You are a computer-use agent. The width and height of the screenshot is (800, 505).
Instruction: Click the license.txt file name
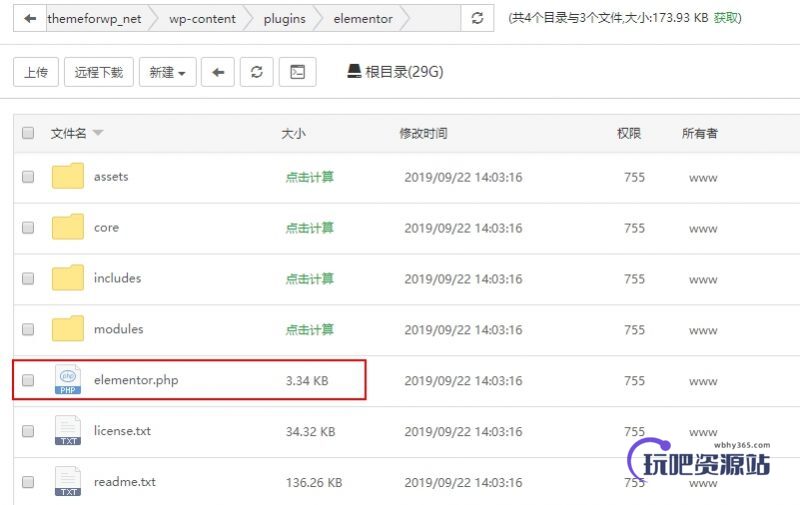tap(122, 431)
